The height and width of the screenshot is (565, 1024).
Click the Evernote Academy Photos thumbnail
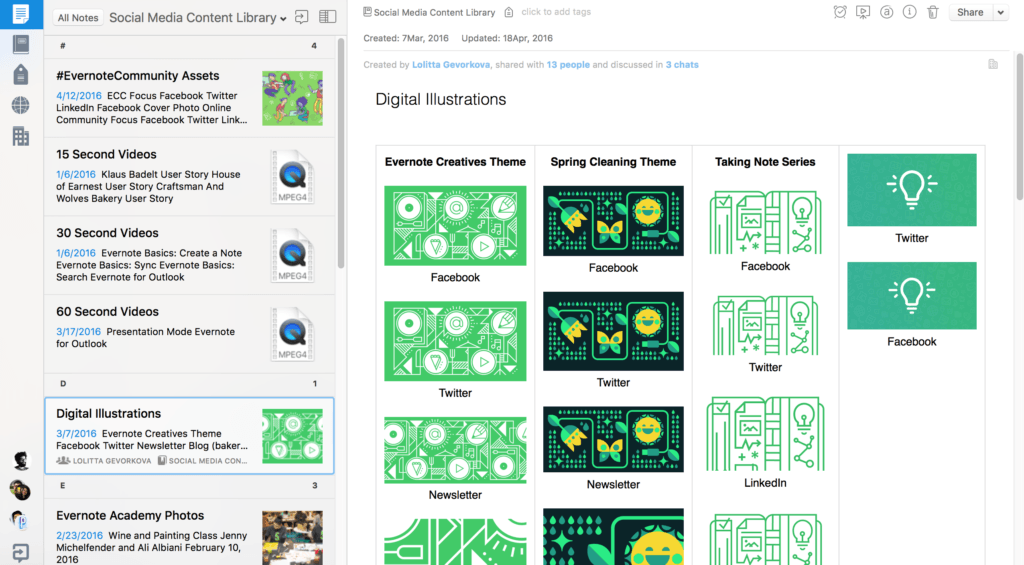(293, 538)
